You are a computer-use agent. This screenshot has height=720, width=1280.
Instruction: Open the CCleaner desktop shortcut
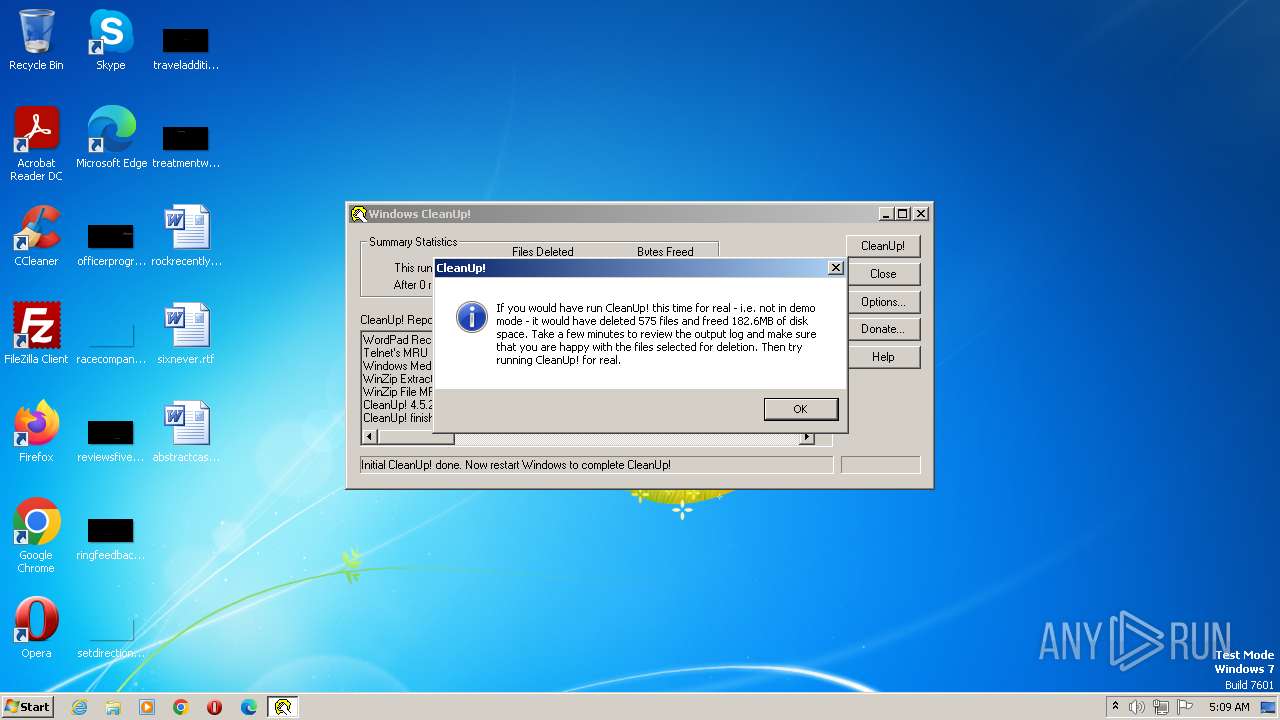pyautogui.click(x=36, y=236)
